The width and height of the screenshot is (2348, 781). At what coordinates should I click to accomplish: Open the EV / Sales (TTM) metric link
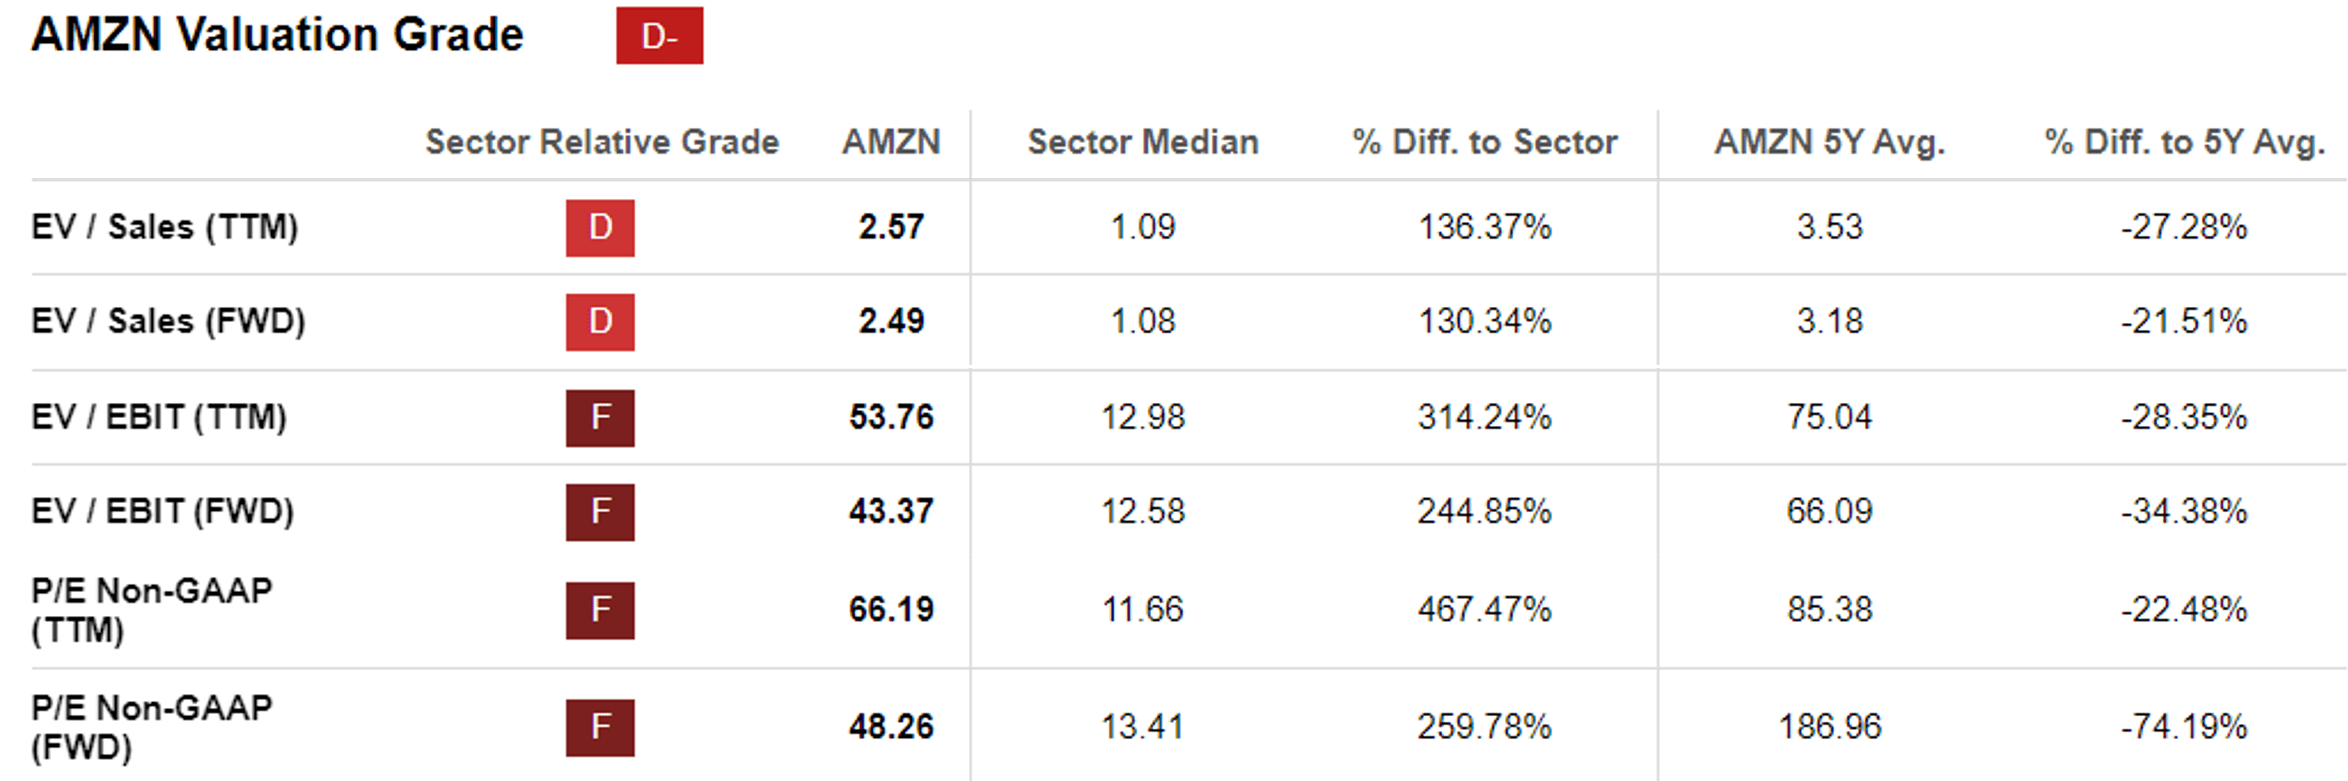pyautogui.click(x=165, y=227)
